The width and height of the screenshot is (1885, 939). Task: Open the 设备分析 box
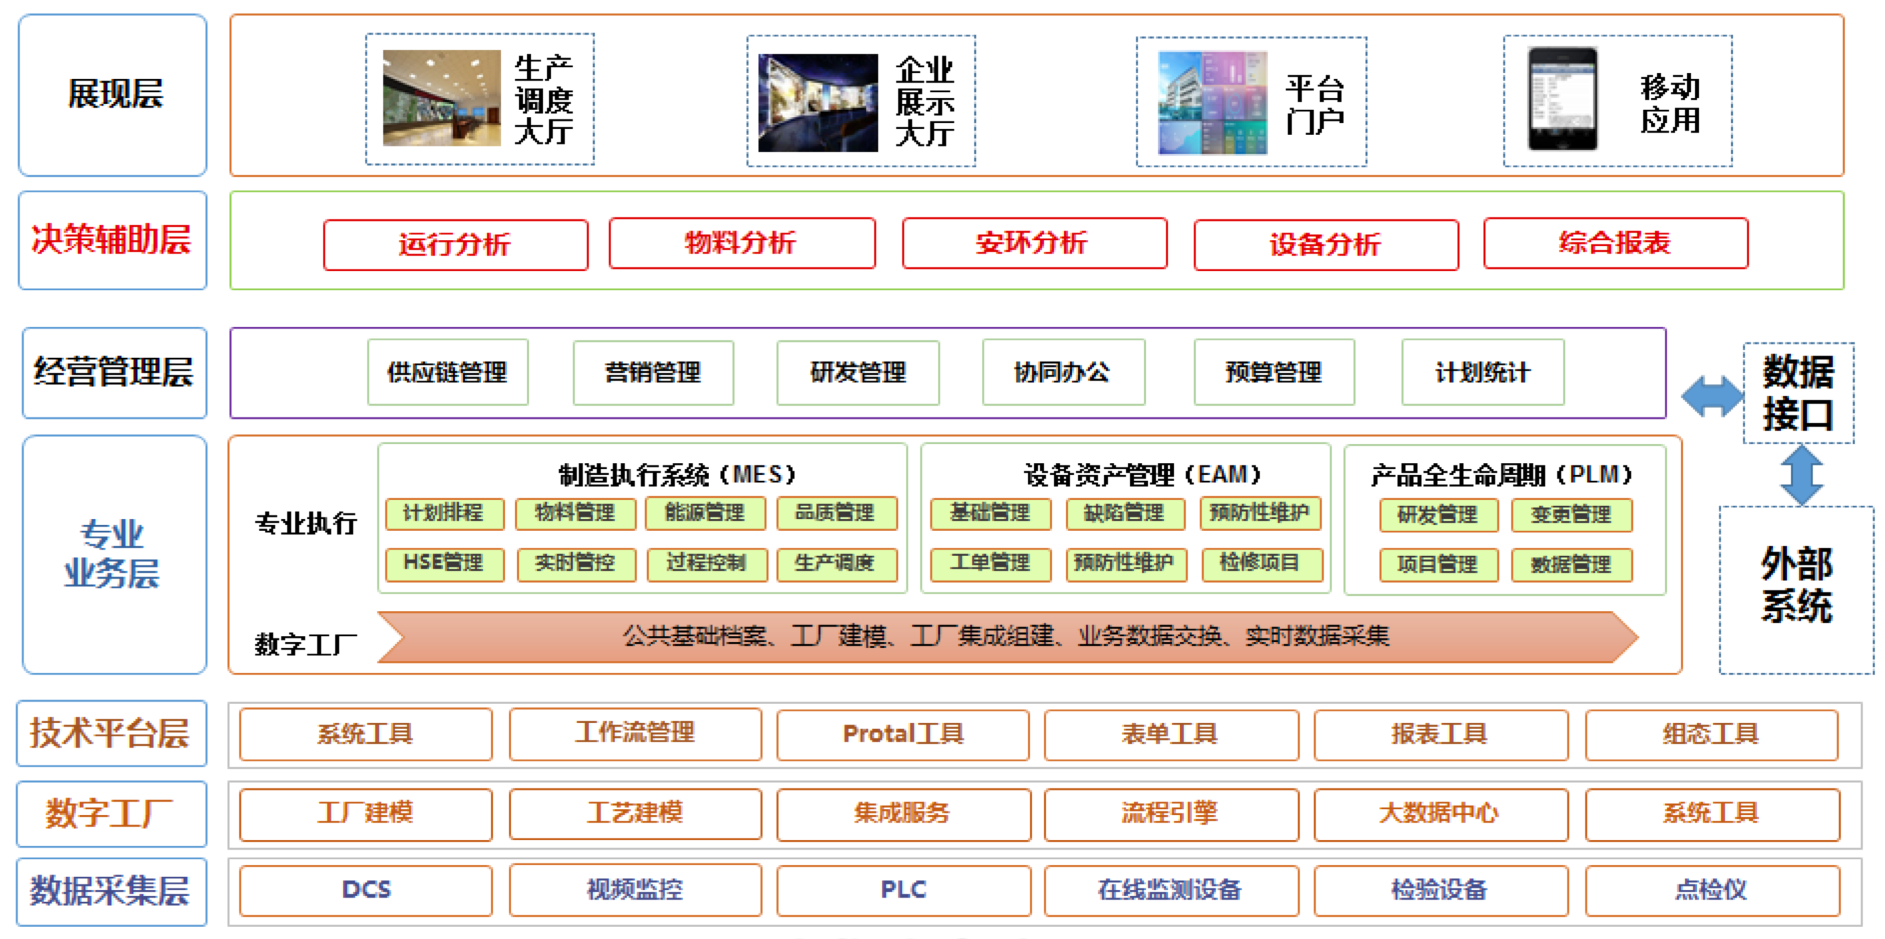click(1326, 244)
